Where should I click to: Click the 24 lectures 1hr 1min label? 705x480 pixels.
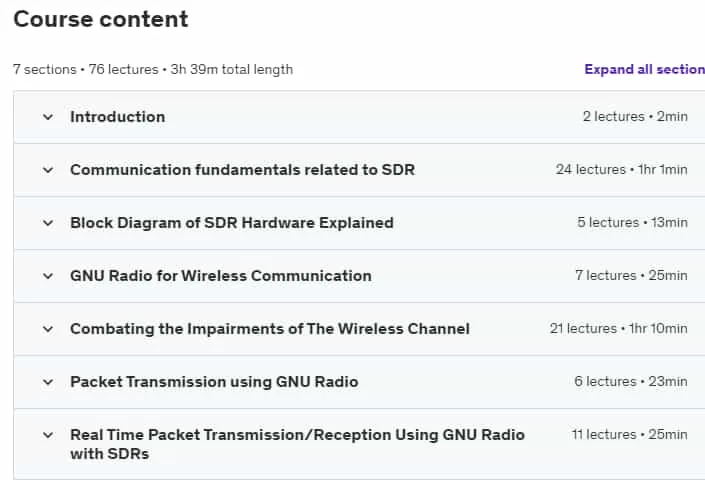[621, 169]
